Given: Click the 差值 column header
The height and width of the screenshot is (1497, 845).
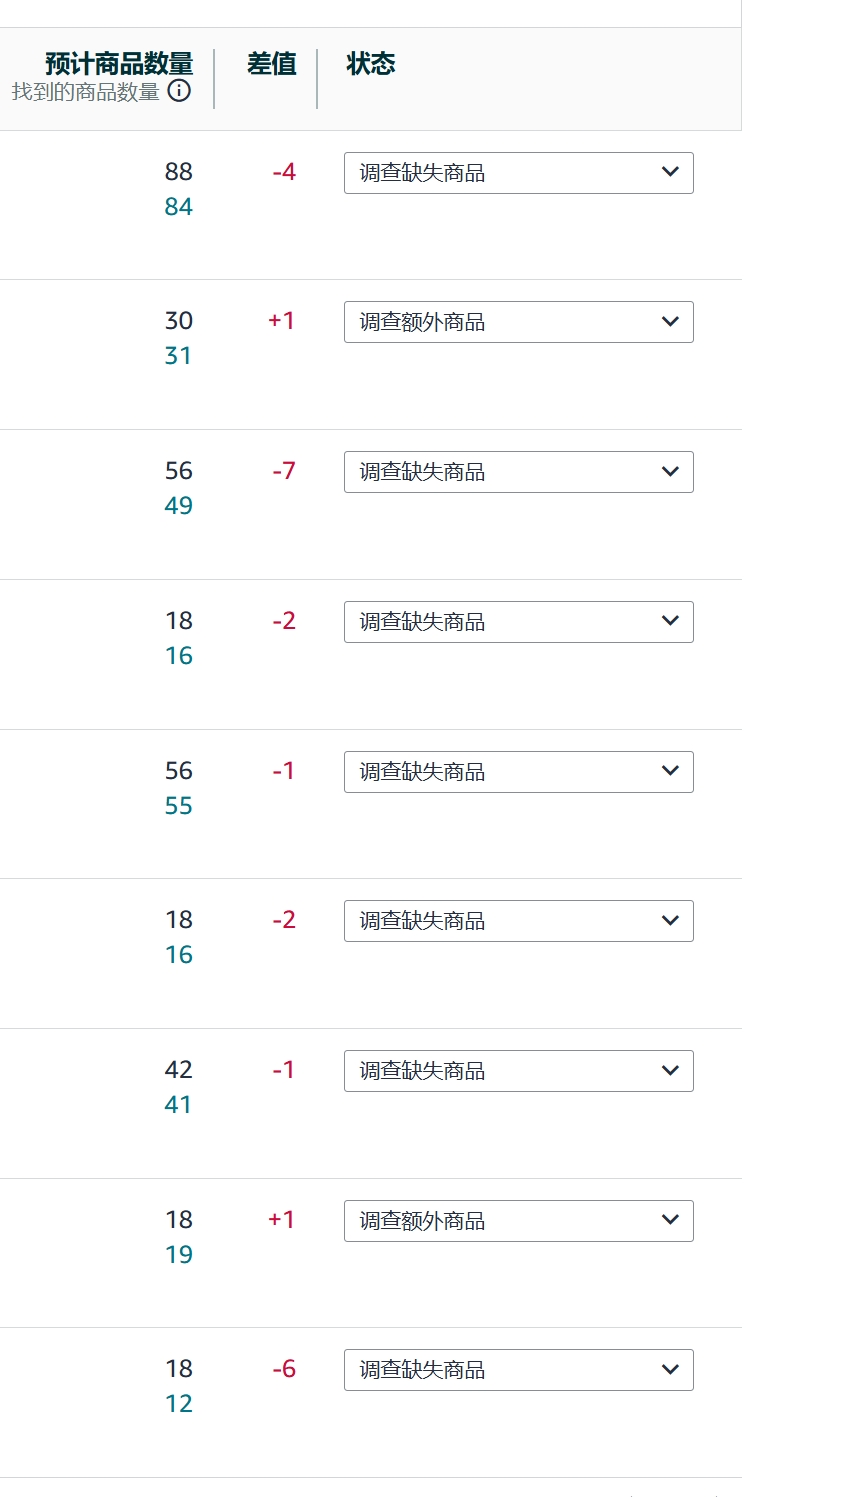Looking at the screenshot, I should tap(272, 64).
